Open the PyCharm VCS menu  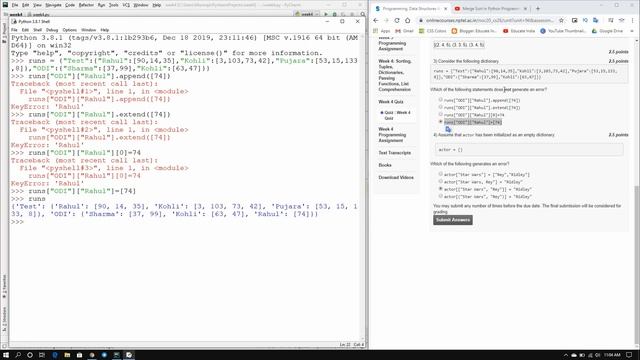click(x=126, y=5)
